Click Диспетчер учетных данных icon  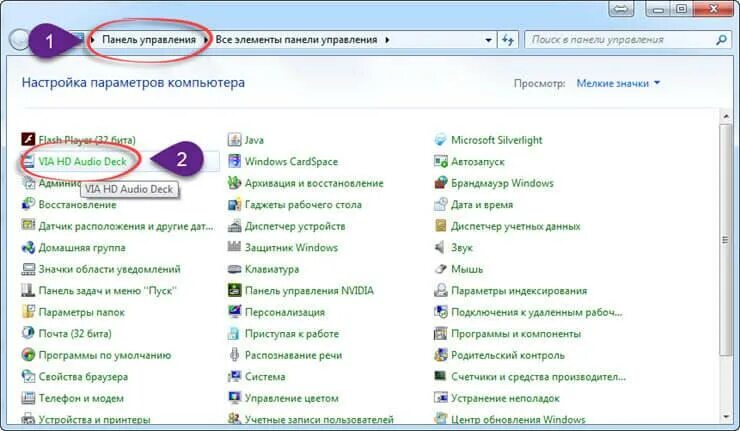click(440, 226)
